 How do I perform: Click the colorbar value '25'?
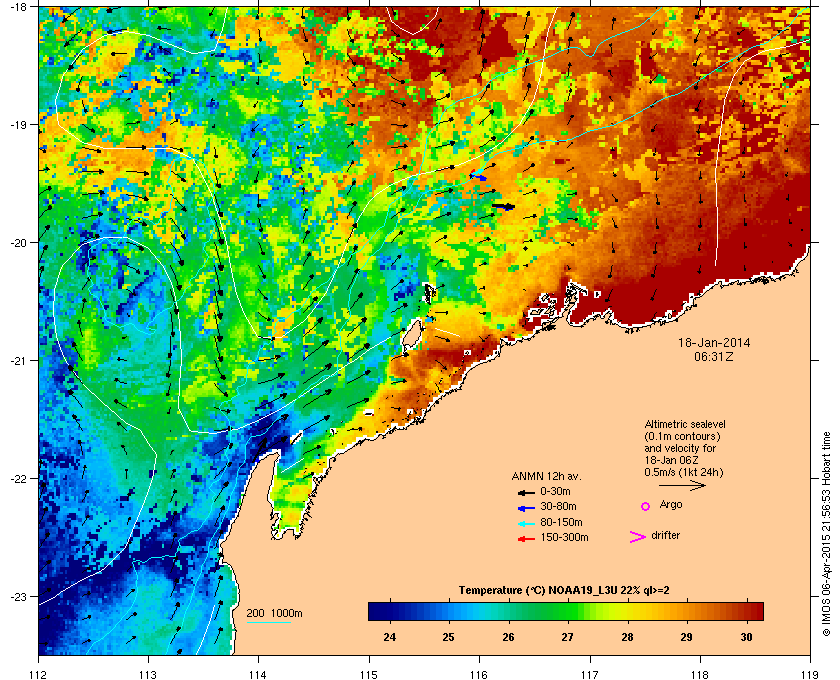448,637
